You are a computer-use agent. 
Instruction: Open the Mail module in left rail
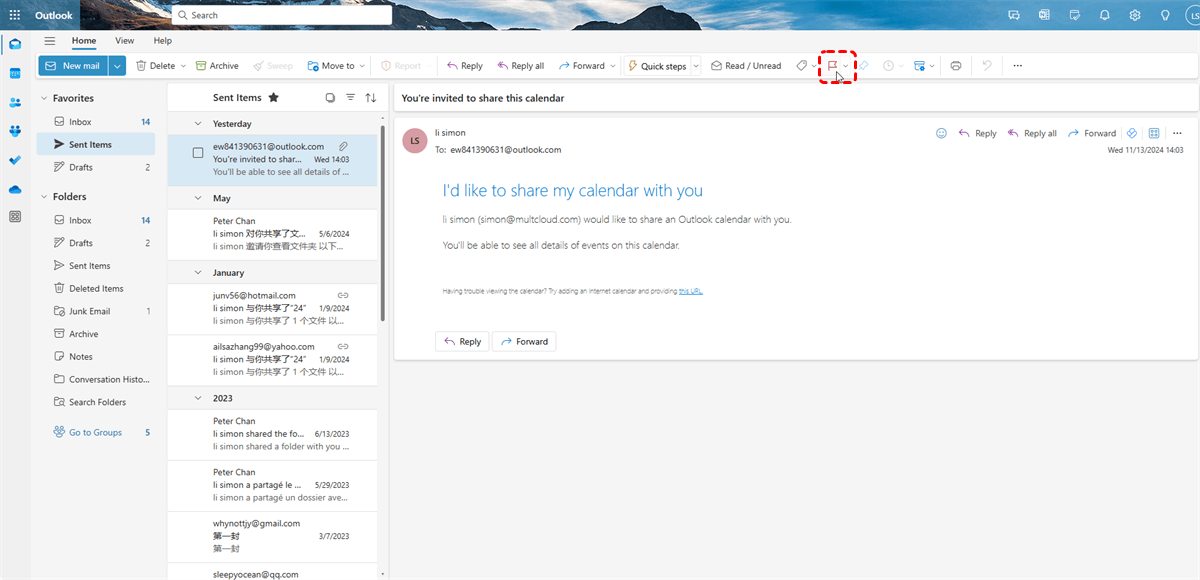(x=15, y=44)
